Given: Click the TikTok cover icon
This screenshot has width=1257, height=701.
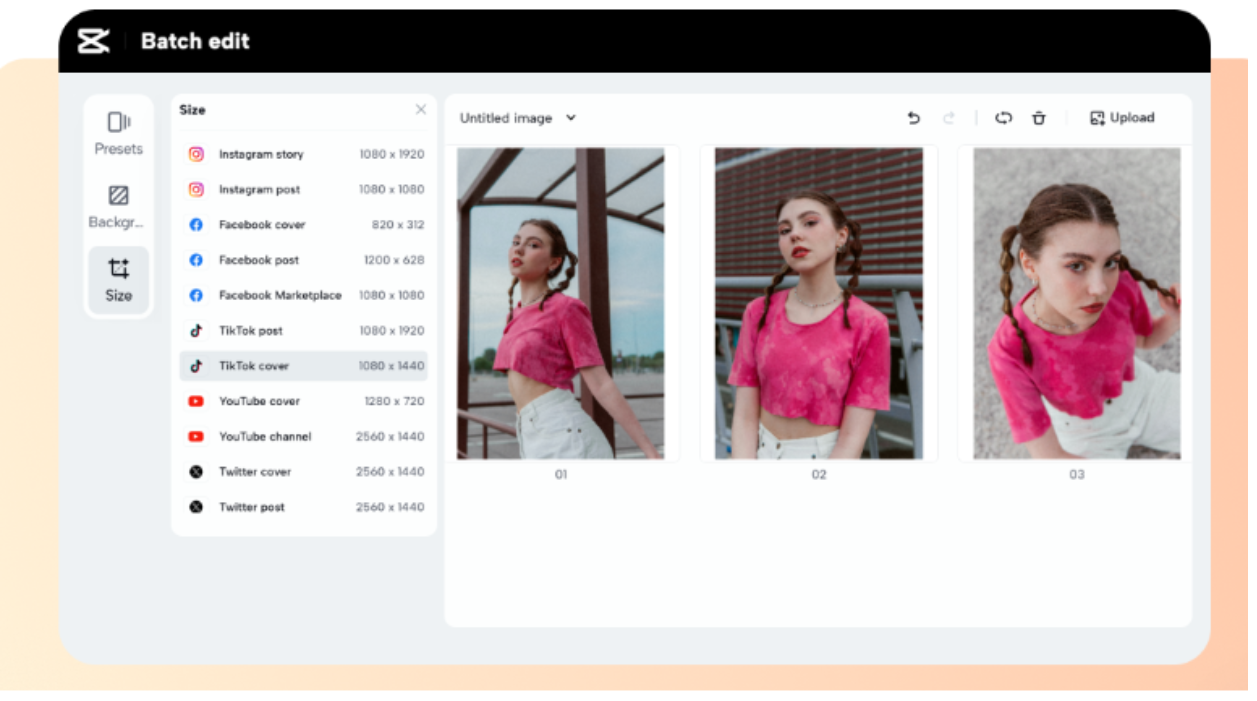Looking at the screenshot, I should 196,366.
